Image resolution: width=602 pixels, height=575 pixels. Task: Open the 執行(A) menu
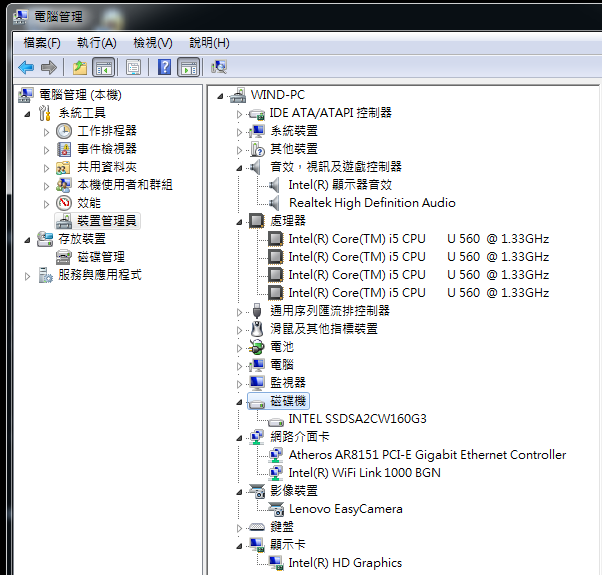tap(97, 43)
